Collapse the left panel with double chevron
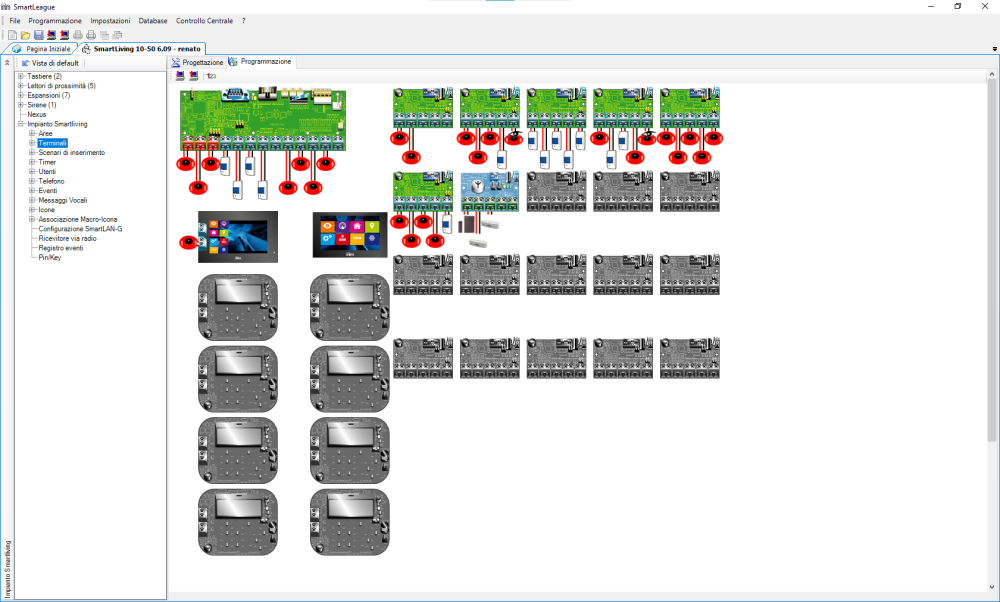 coord(7,63)
